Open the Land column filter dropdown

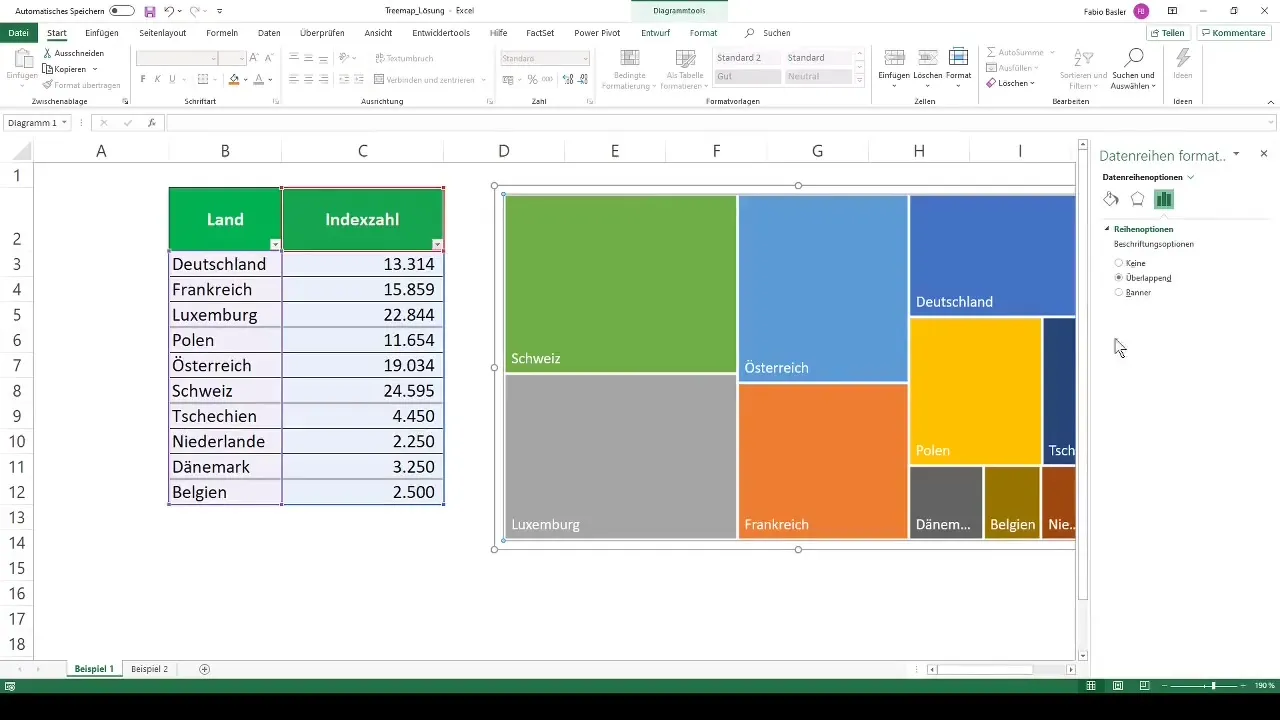275,244
